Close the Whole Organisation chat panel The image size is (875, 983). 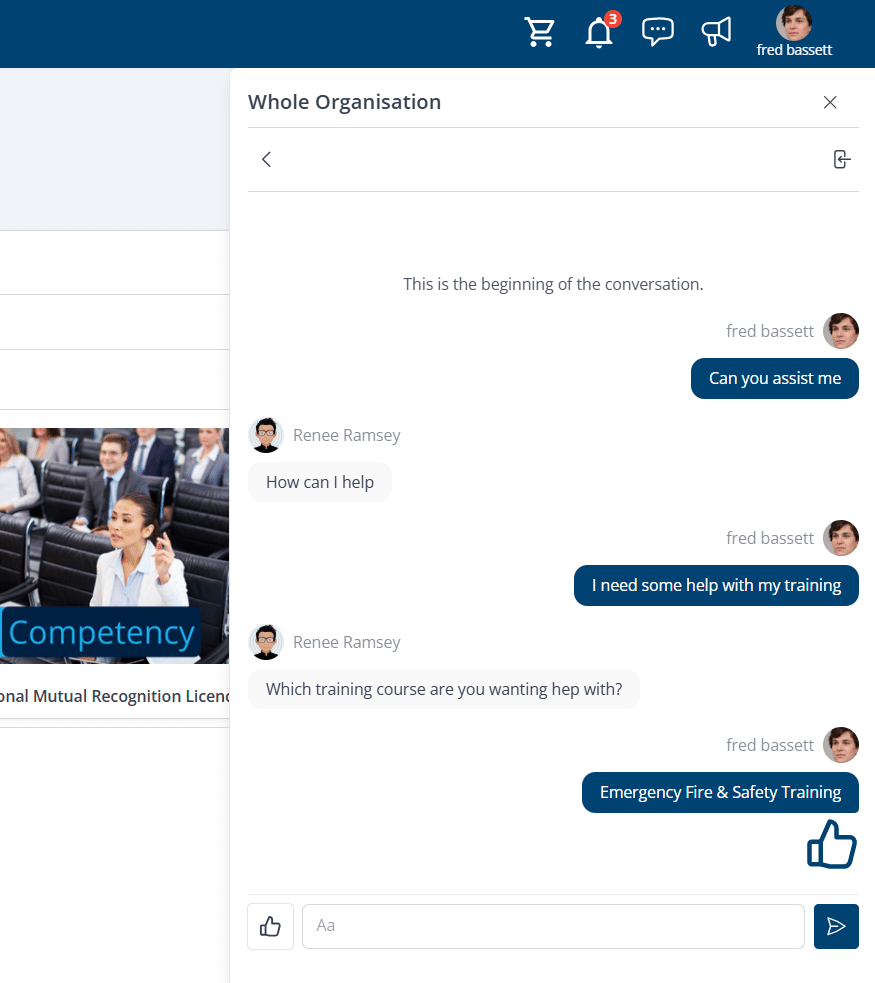tap(830, 102)
